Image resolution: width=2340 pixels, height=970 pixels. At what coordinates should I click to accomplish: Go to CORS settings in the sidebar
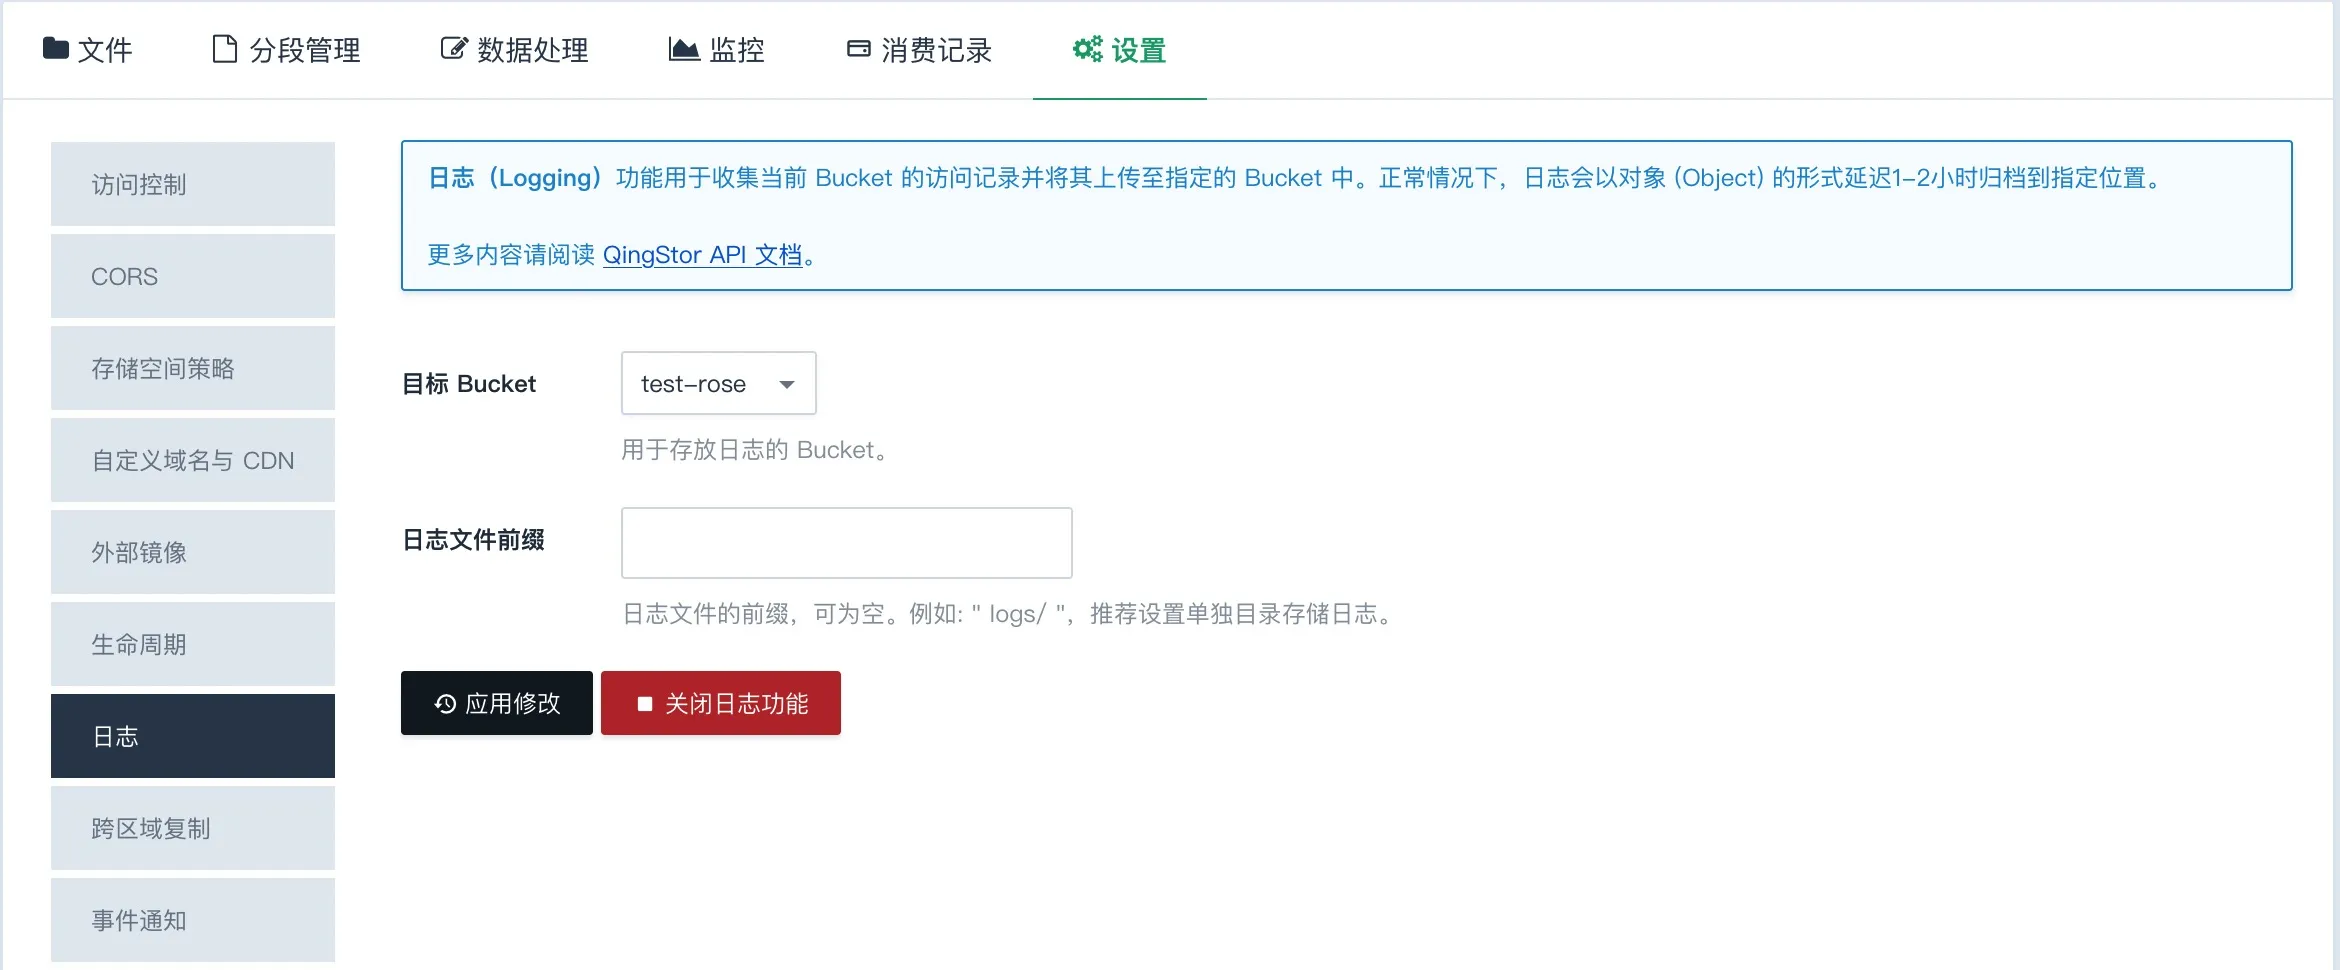[x=192, y=276]
